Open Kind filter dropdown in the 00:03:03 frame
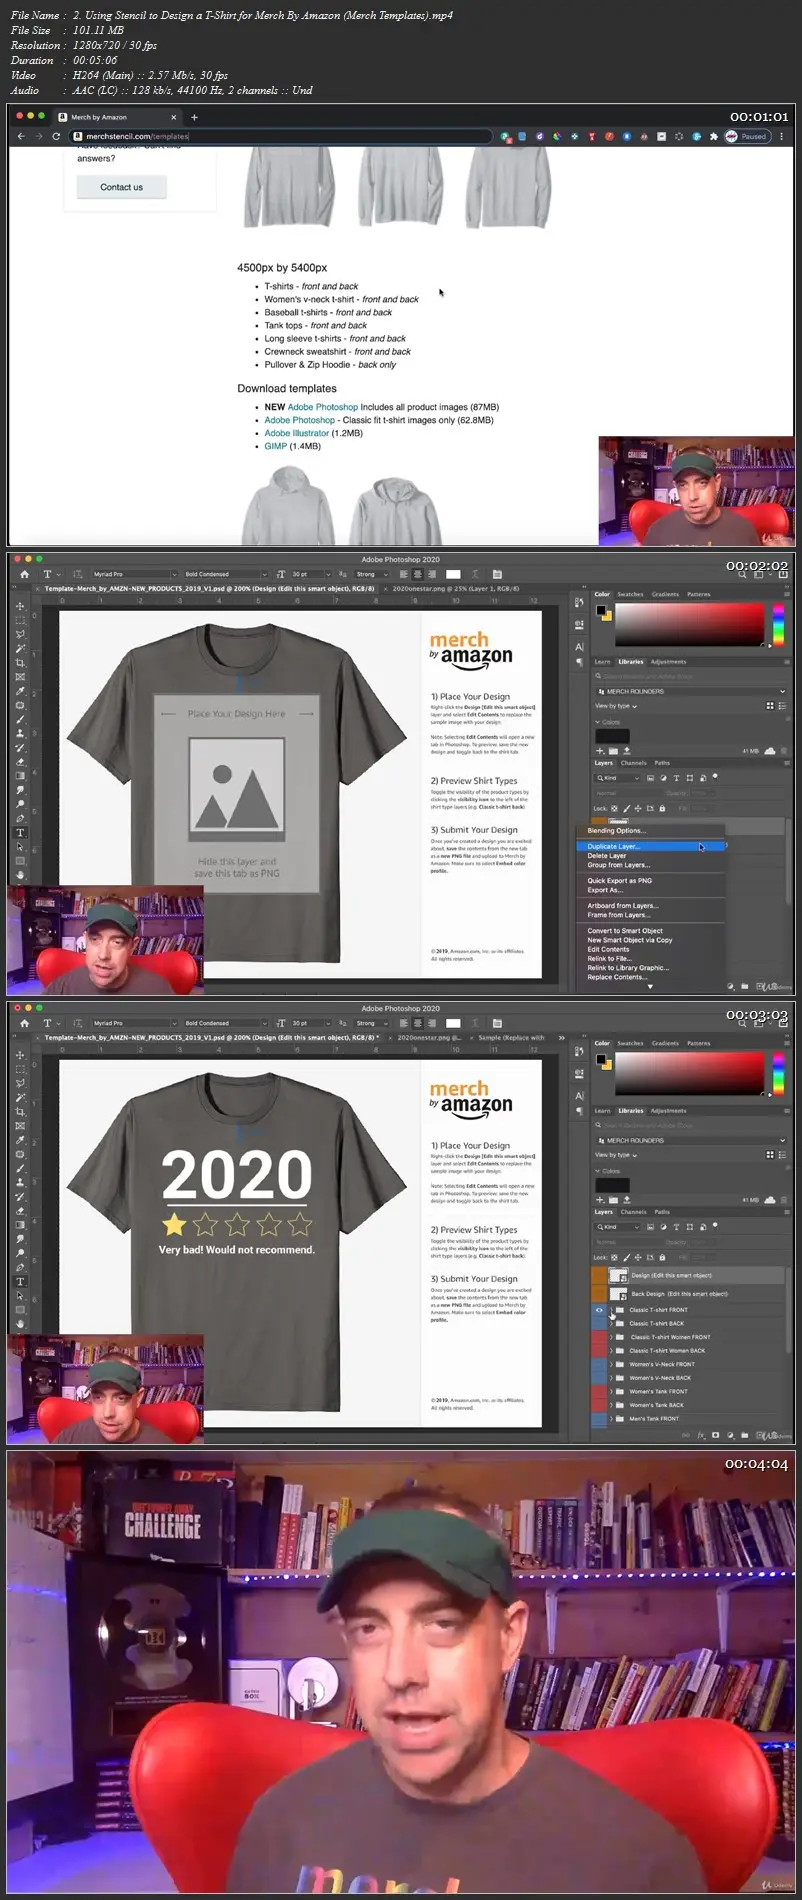This screenshot has height=1900, width=802. pos(618,1226)
